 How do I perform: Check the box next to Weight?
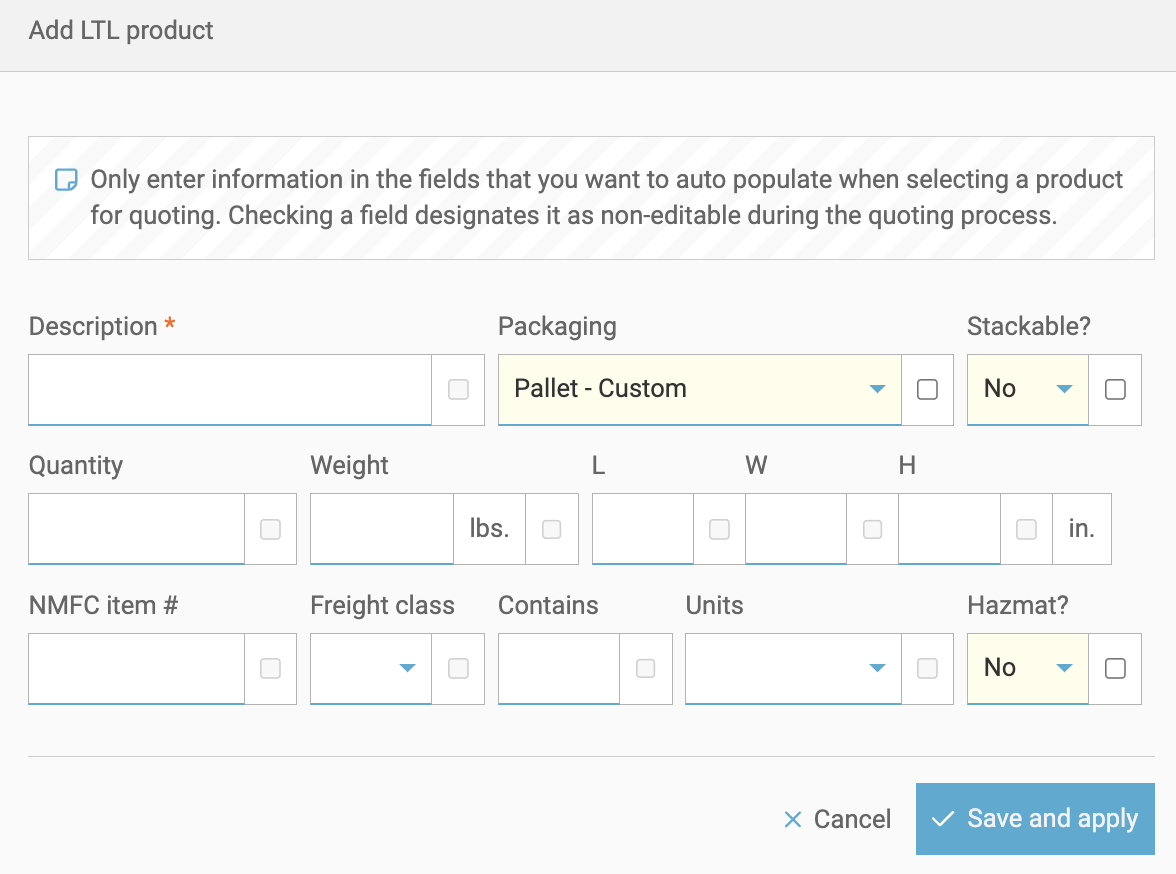[x=552, y=529]
